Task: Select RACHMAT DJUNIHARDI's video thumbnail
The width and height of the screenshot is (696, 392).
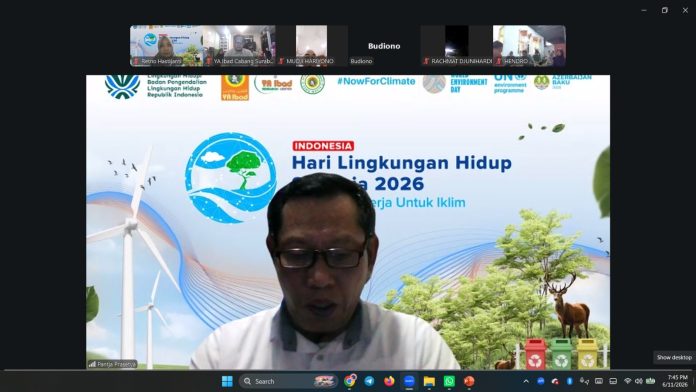Action: (456, 46)
